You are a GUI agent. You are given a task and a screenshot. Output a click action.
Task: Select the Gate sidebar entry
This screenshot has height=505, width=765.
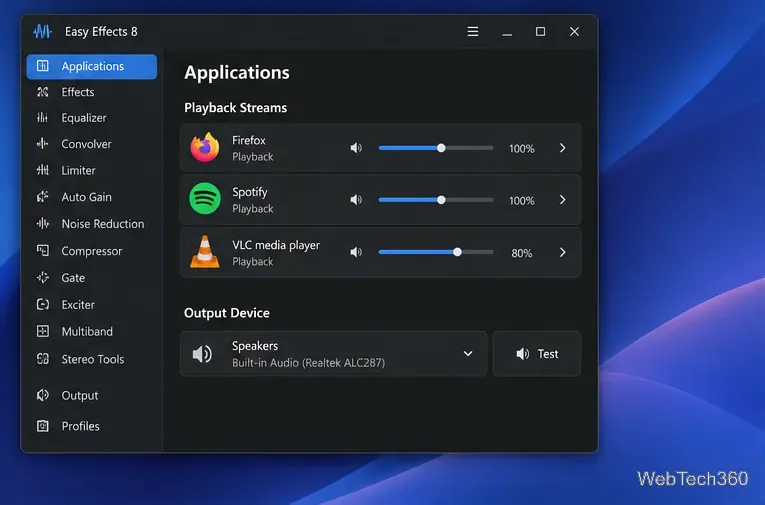(92, 278)
